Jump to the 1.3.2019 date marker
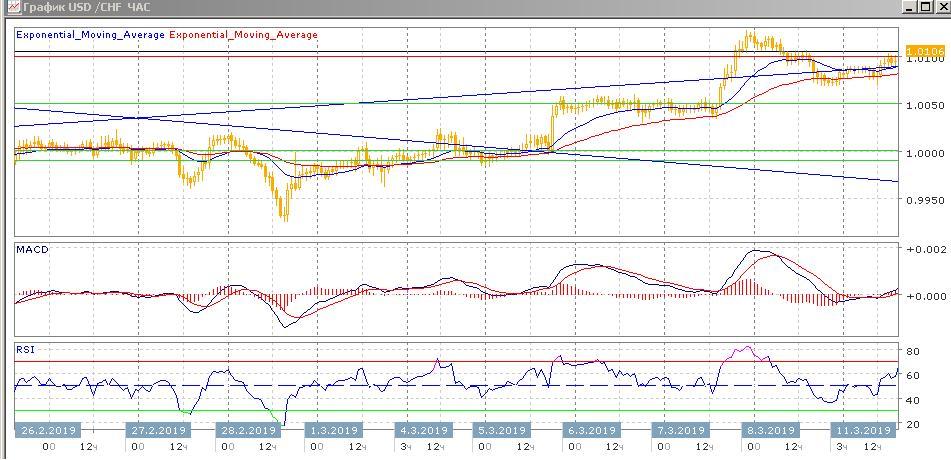 [x=330, y=430]
